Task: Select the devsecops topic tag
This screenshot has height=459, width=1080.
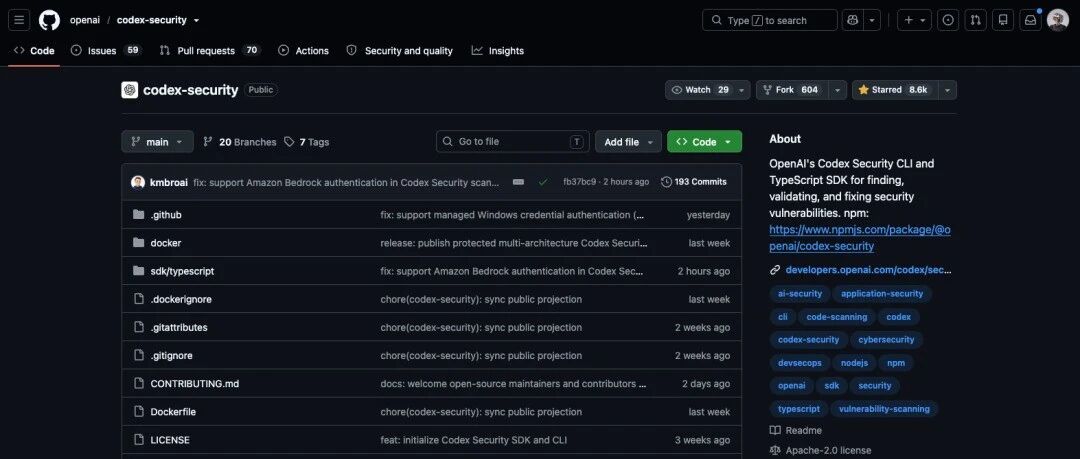Action: tap(800, 363)
